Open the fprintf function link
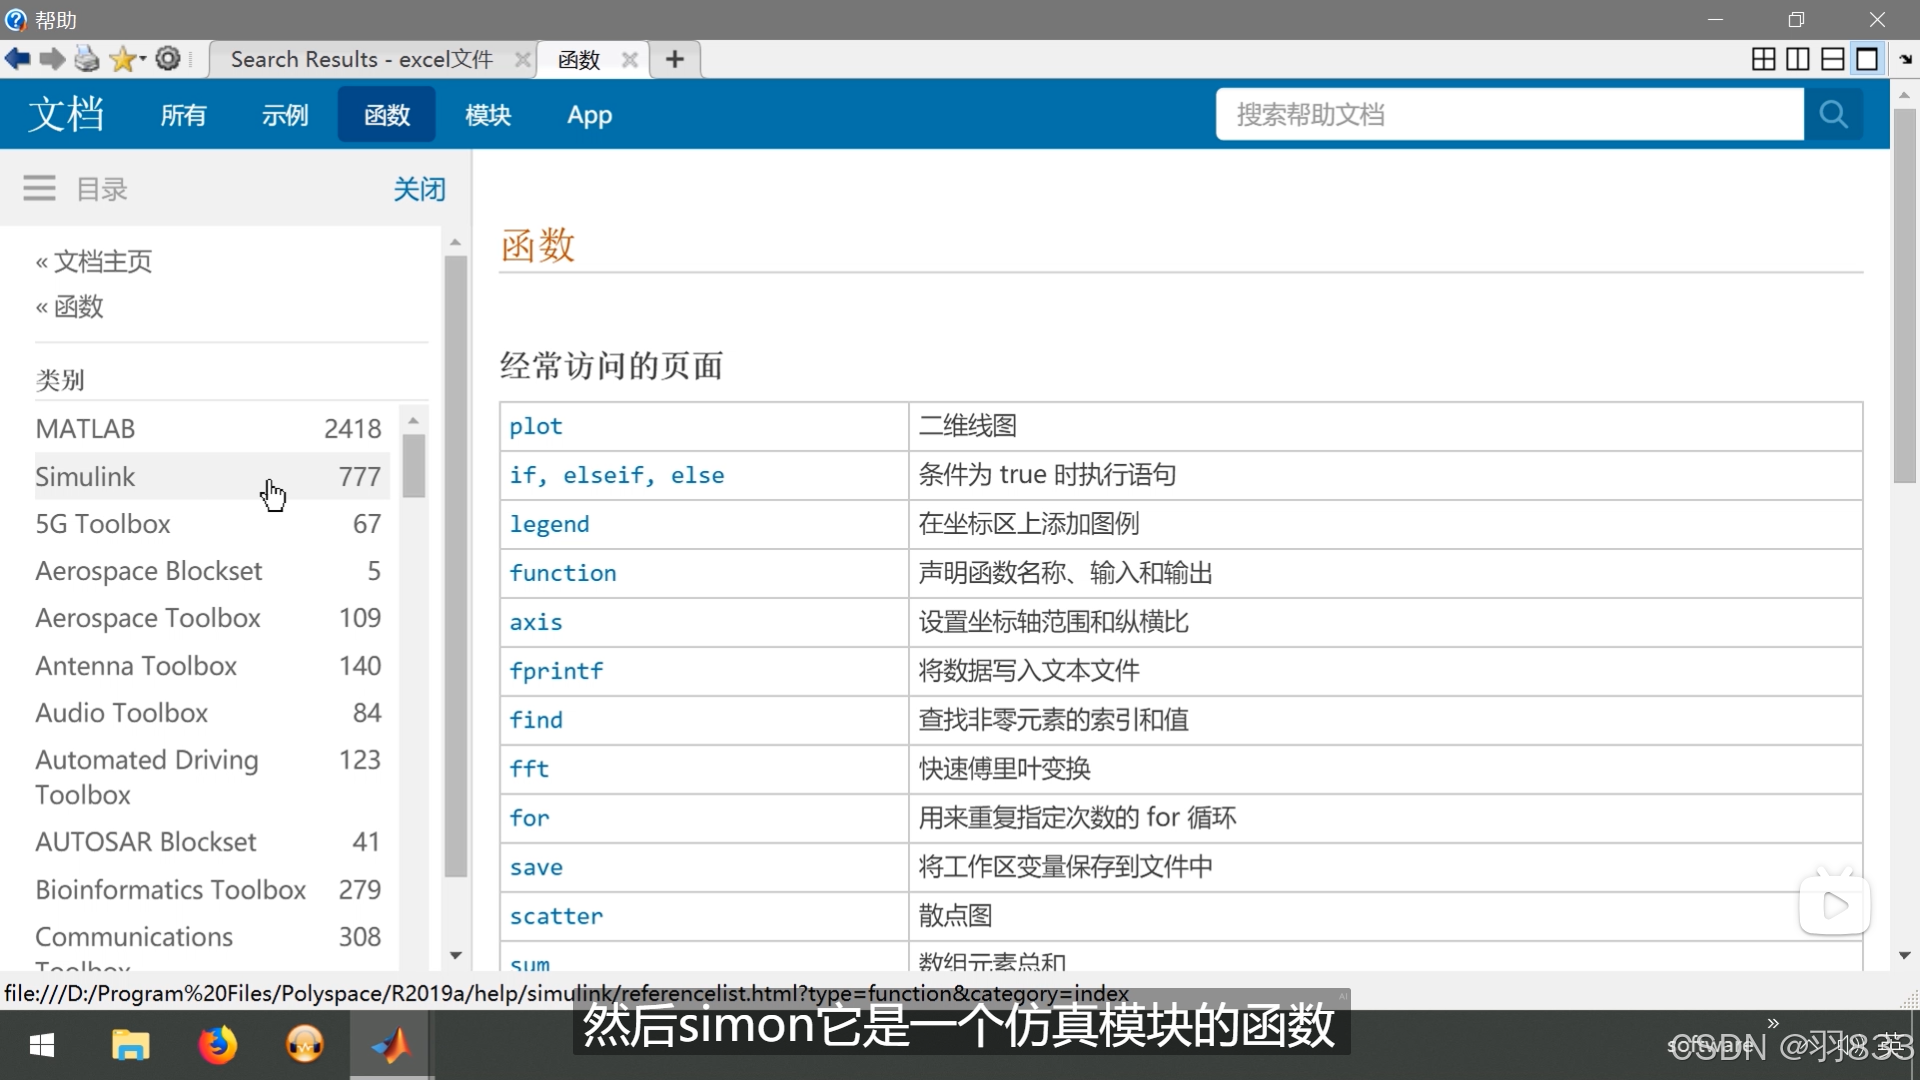The width and height of the screenshot is (1920, 1080). click(x=556, y=671)
